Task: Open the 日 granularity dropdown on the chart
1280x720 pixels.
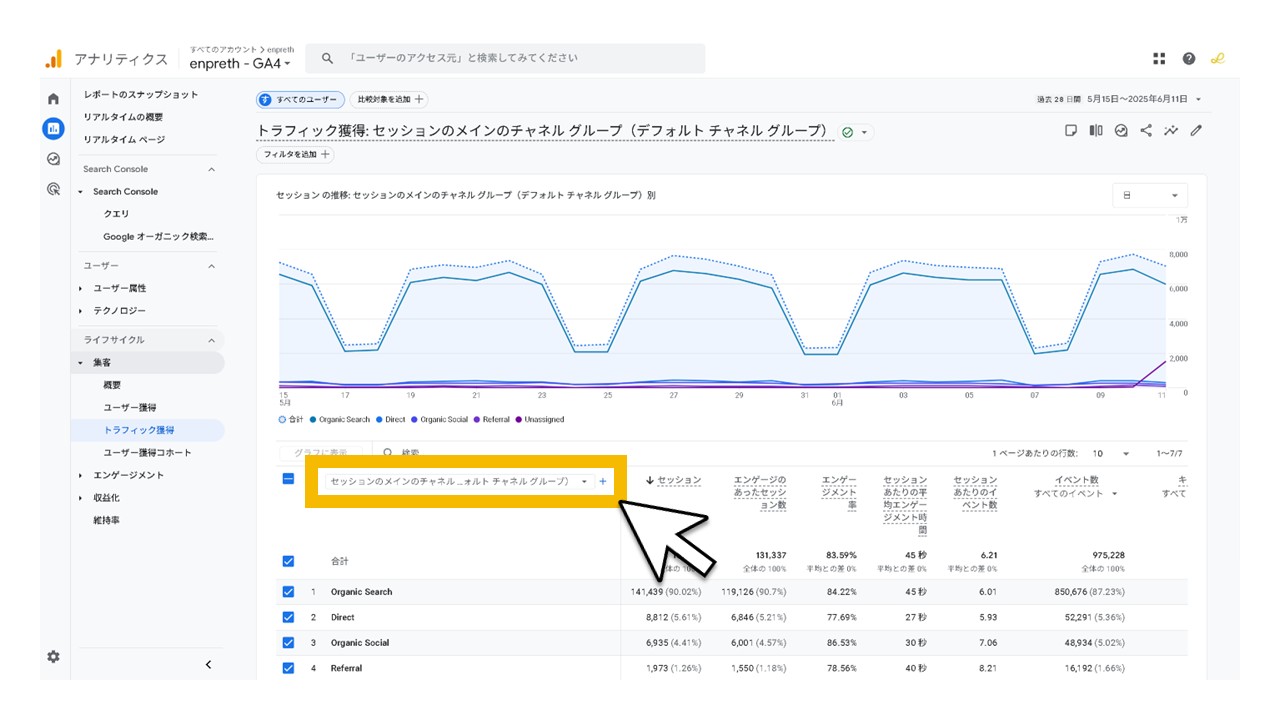Action: 1148,194
